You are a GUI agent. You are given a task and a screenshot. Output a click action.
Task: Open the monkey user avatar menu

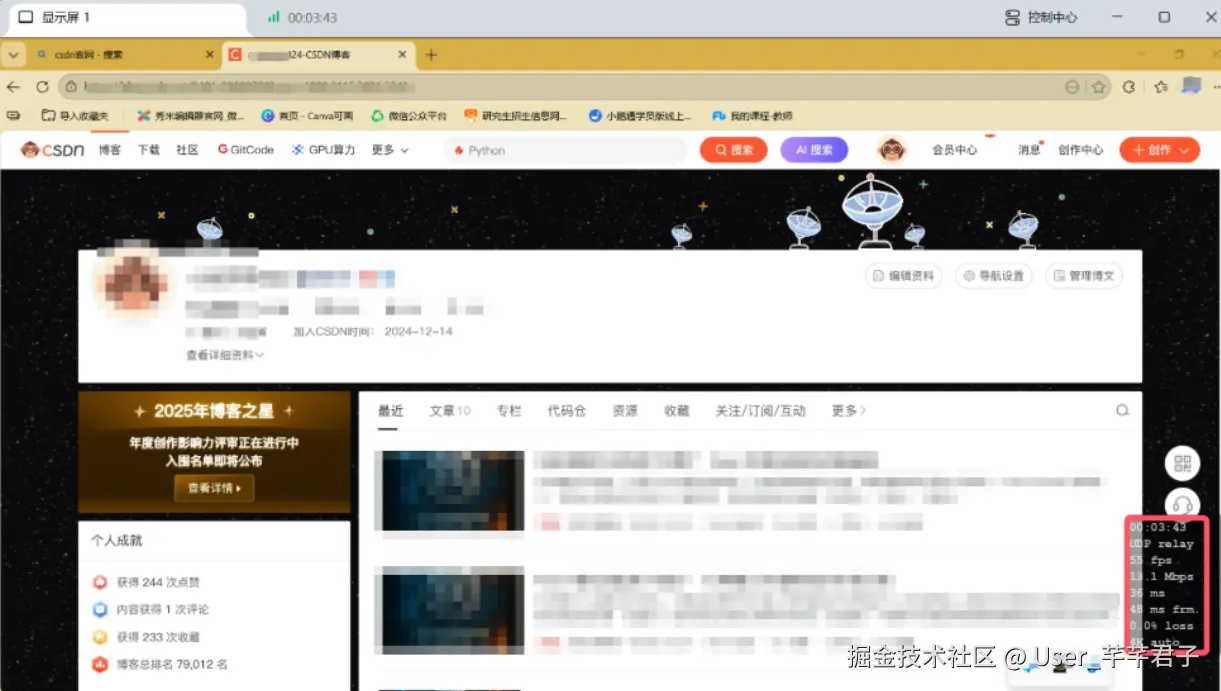point(891,150)
